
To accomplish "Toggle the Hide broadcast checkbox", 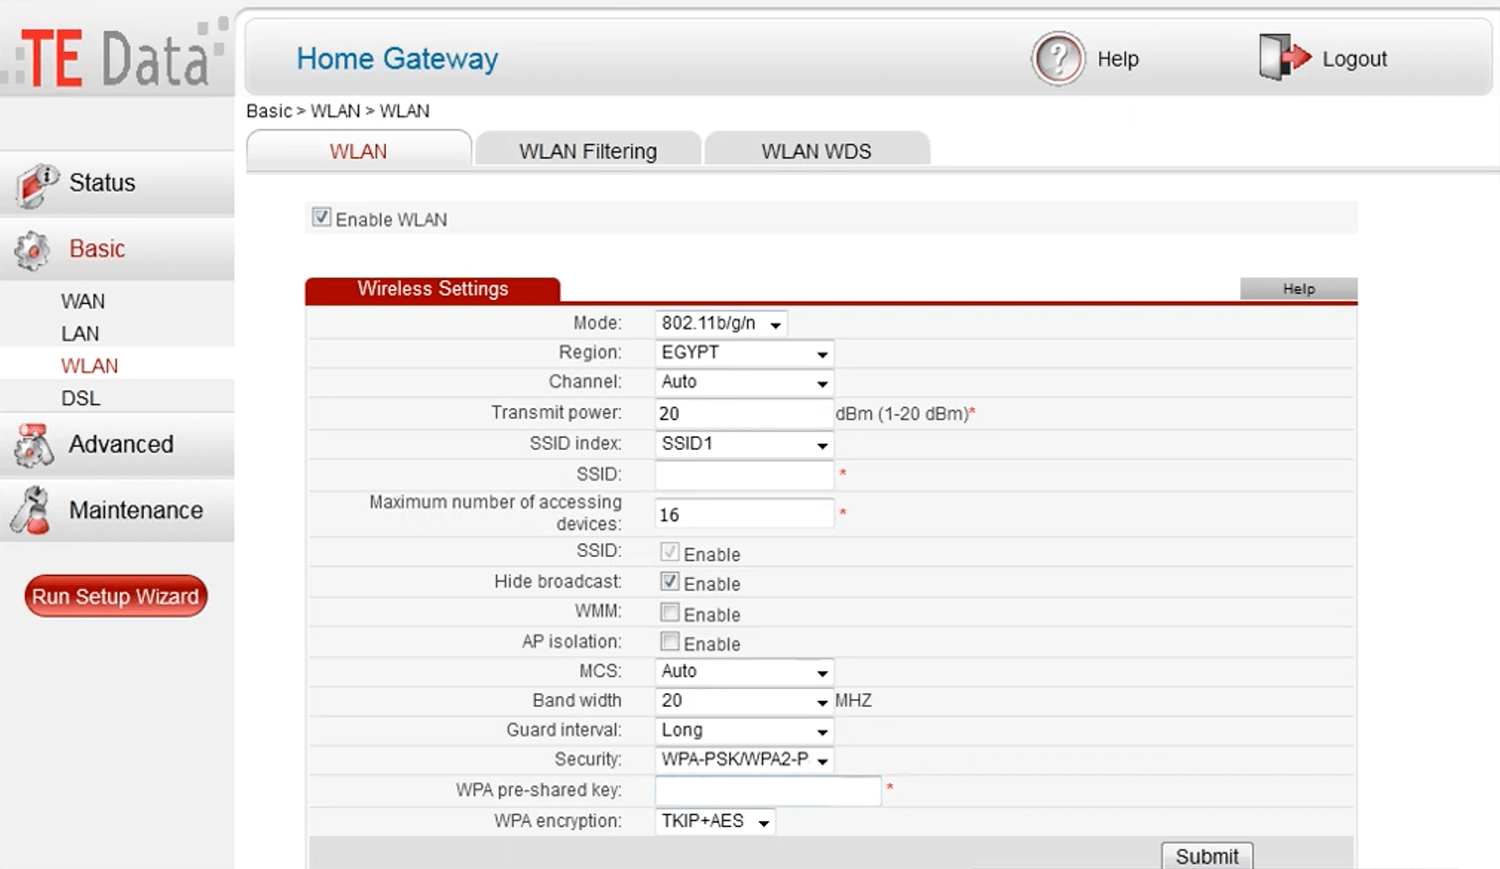I will click(670, 582).
